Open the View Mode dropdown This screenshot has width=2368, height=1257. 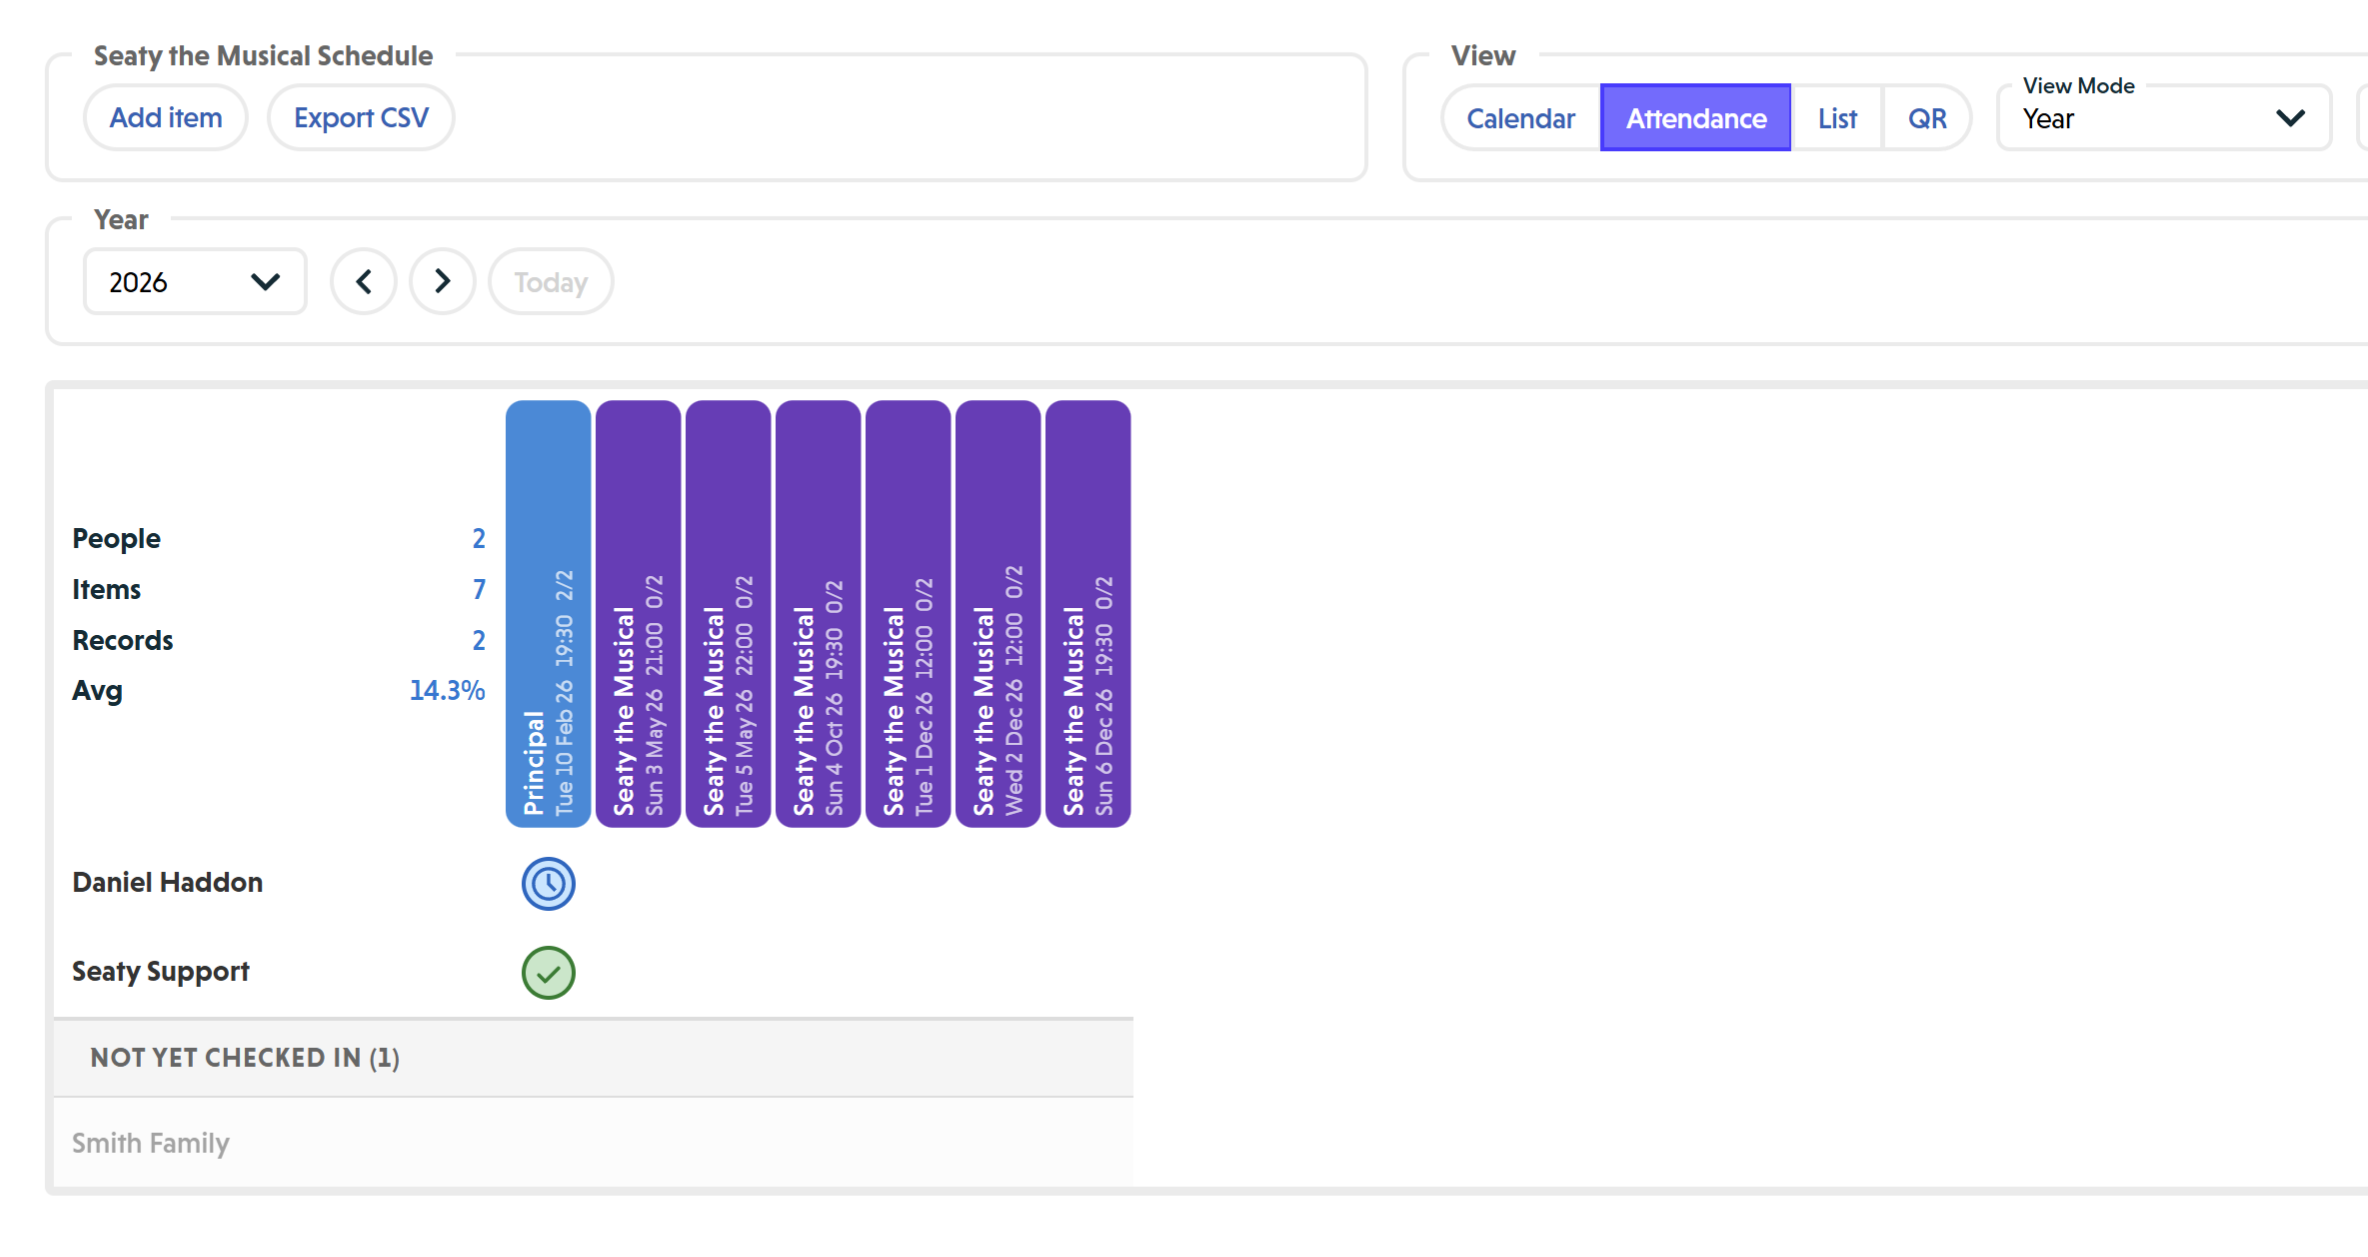2162,117
